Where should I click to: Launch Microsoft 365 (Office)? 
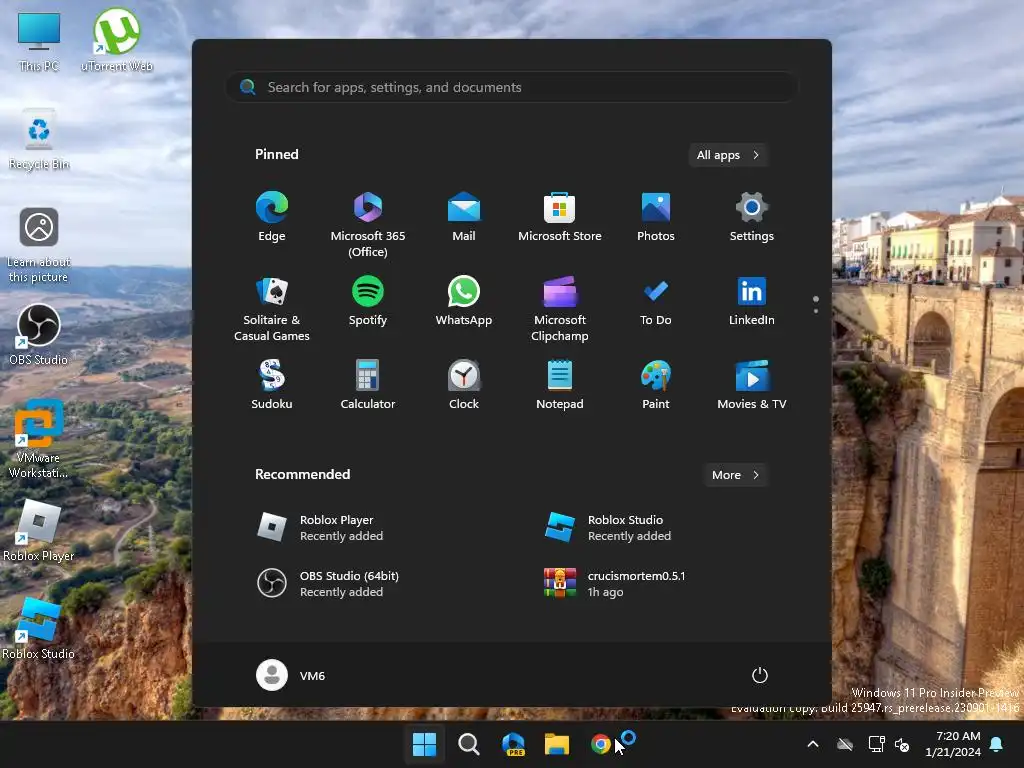point(368,225)
